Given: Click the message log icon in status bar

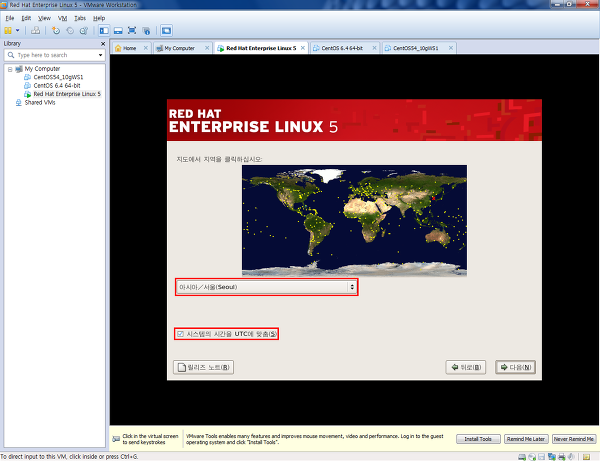Looking at the screenshot, I should (x=586, y=457).
